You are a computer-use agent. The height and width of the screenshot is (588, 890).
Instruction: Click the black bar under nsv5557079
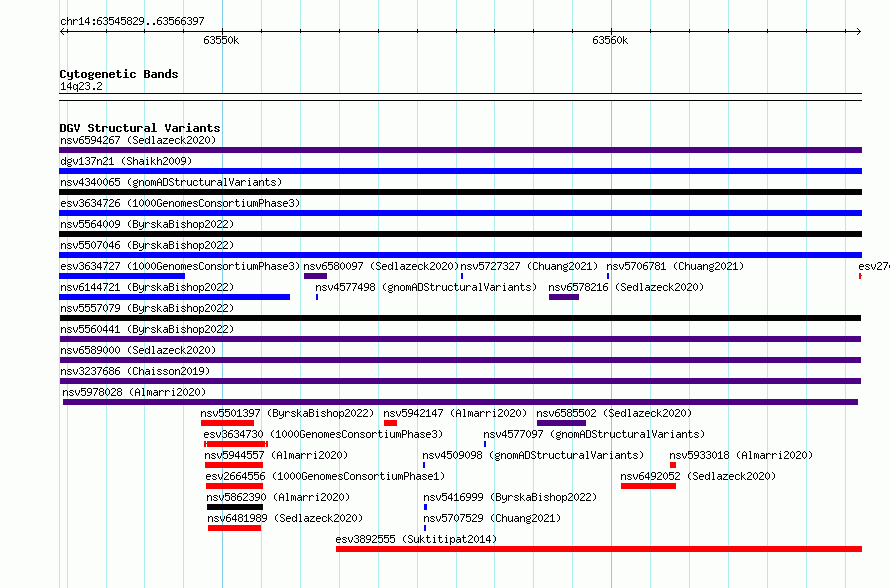tap(460, 318)
